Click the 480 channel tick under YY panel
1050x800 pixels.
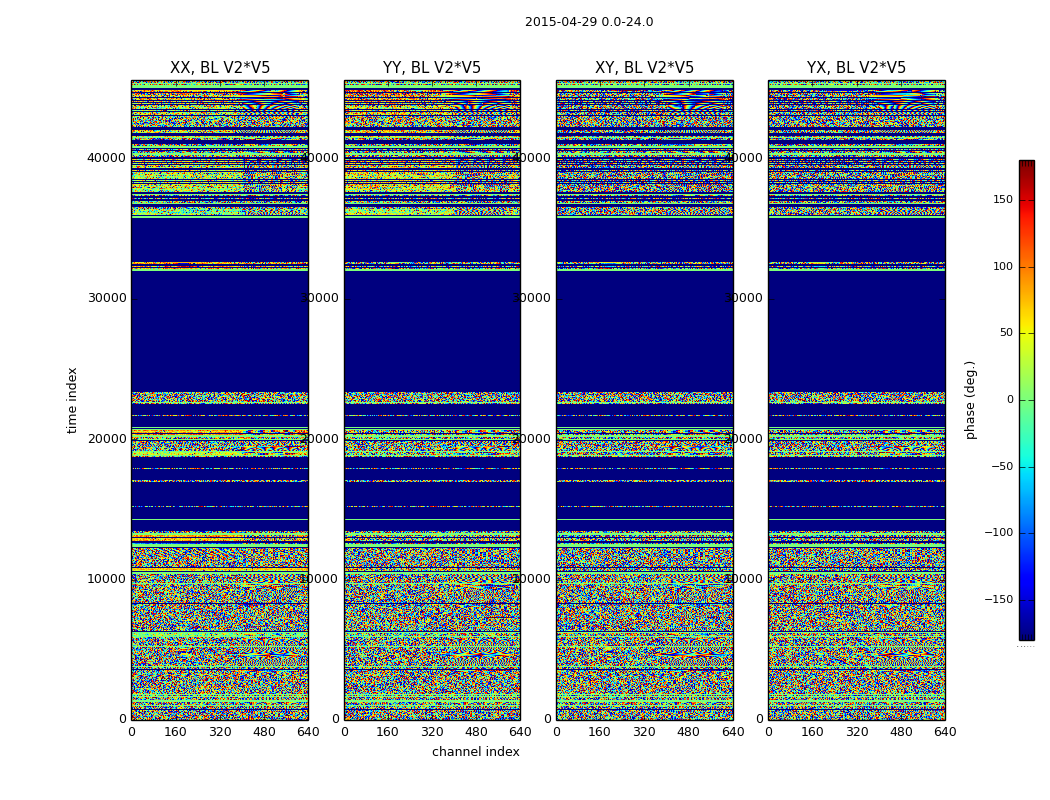[x=476, y=732]
